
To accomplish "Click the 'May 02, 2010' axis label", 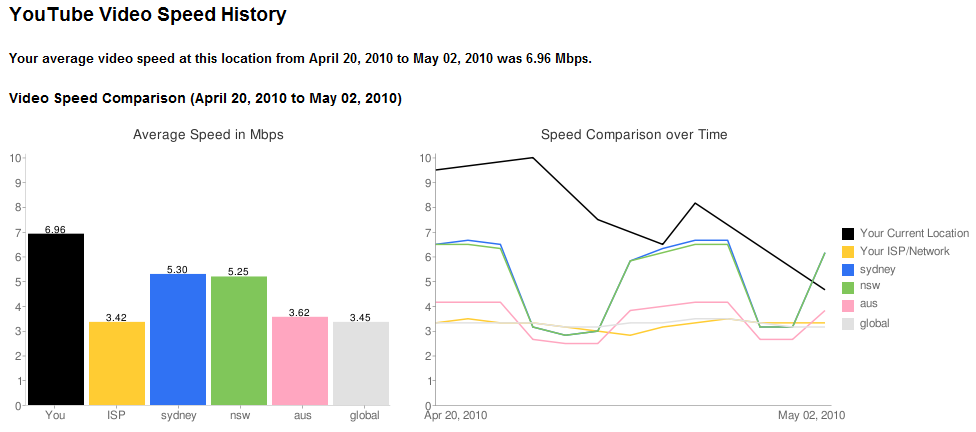I will tap(812, 415).
